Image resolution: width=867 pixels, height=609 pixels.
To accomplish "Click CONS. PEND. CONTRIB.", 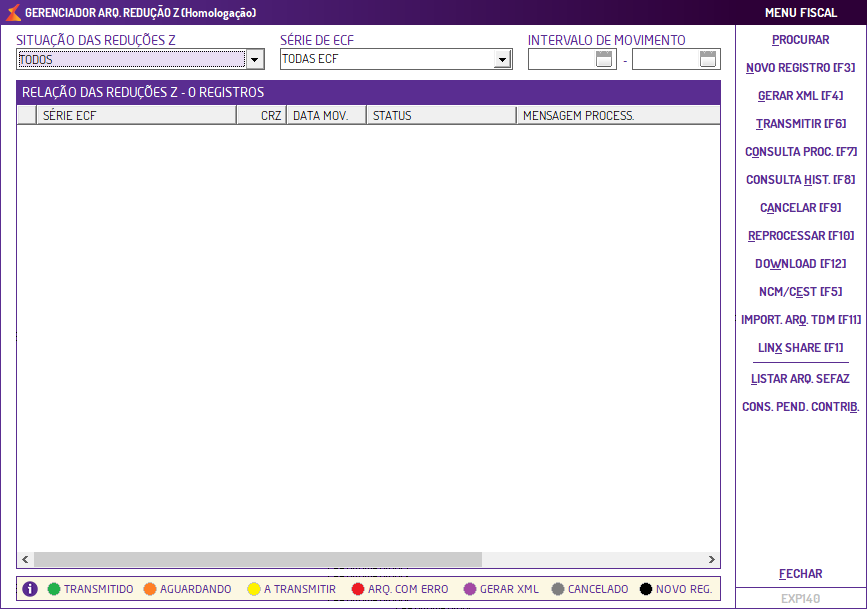I will [801, 407].
